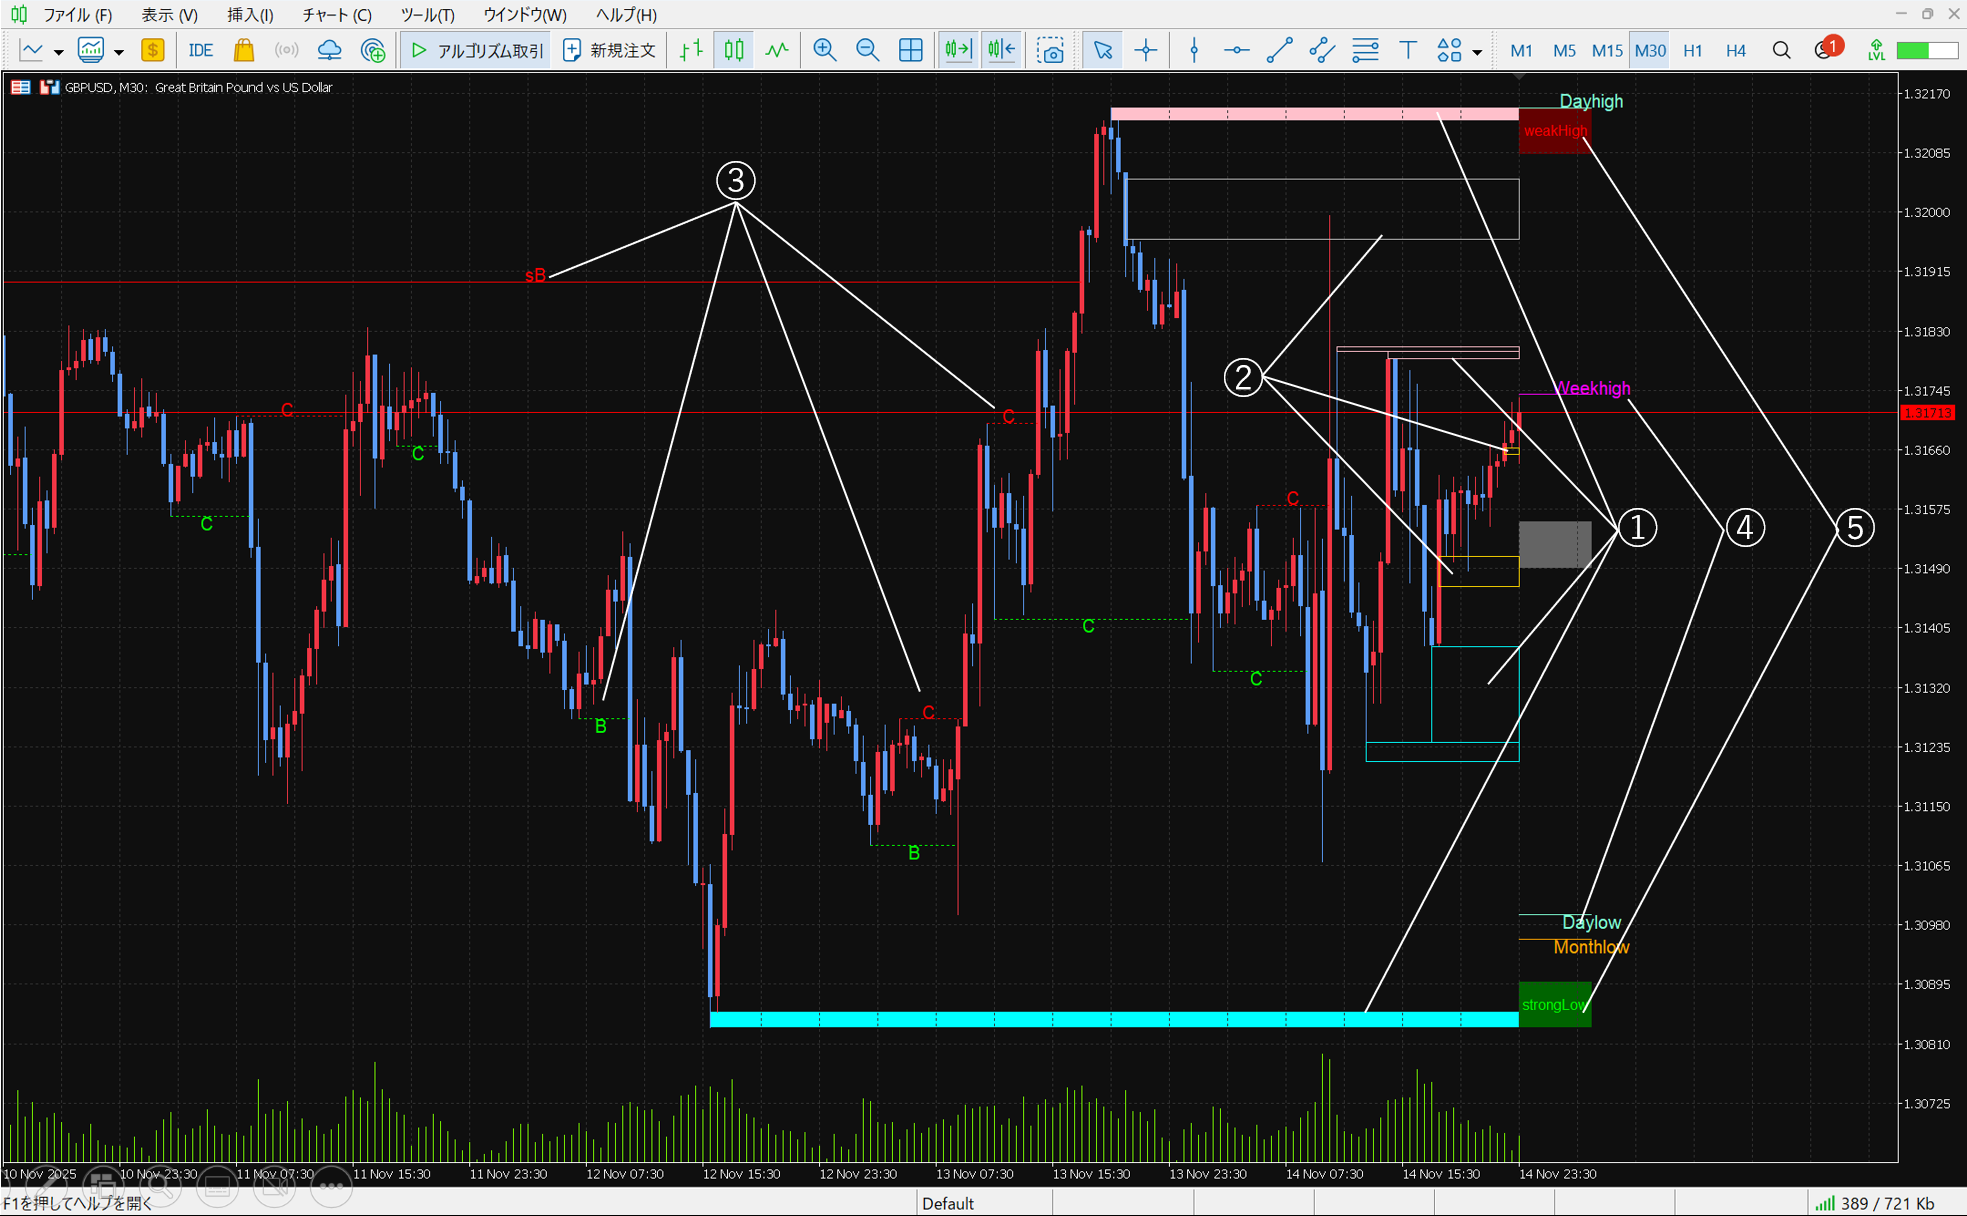Switch to the H1 timeframe
Viewport: 1967px width, 1216px height.
pyautogui.click(x=1692, y=50)
